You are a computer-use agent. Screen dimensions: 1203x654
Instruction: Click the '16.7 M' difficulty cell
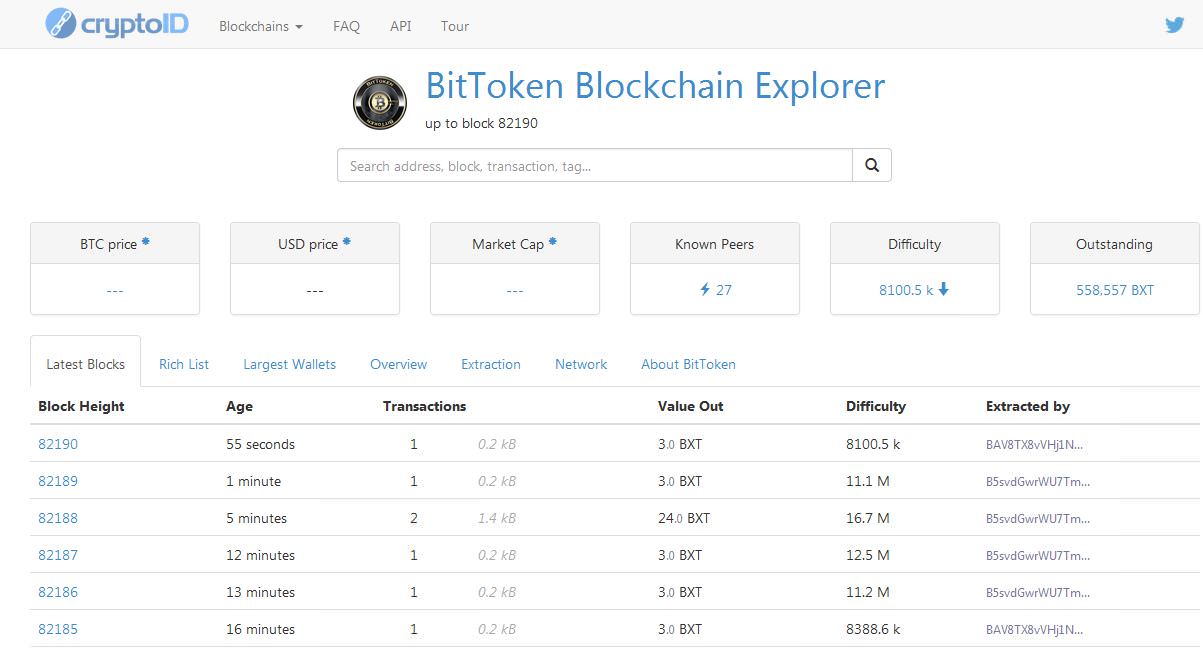coord(868,518)
